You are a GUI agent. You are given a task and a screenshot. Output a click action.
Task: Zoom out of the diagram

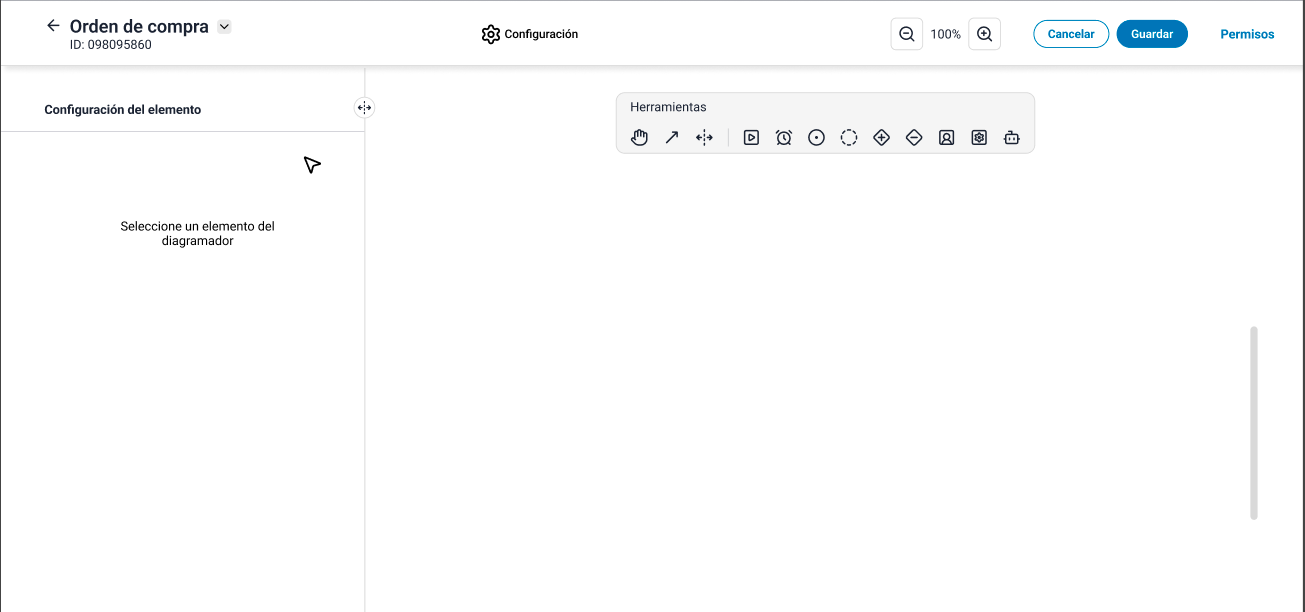tap(907, 34)
